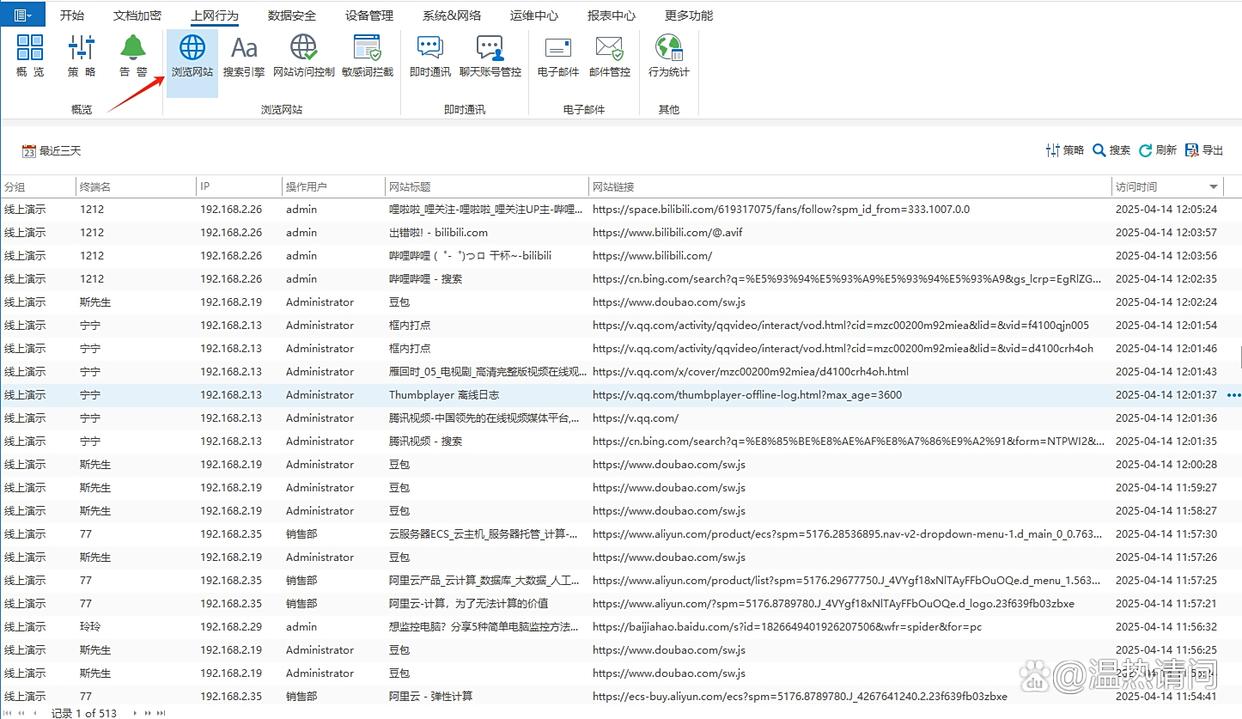The width and height of the screenshot is (1242, 719).
Task: Select the title 出错啦! - bilibili.com
Action: (438, 233)
